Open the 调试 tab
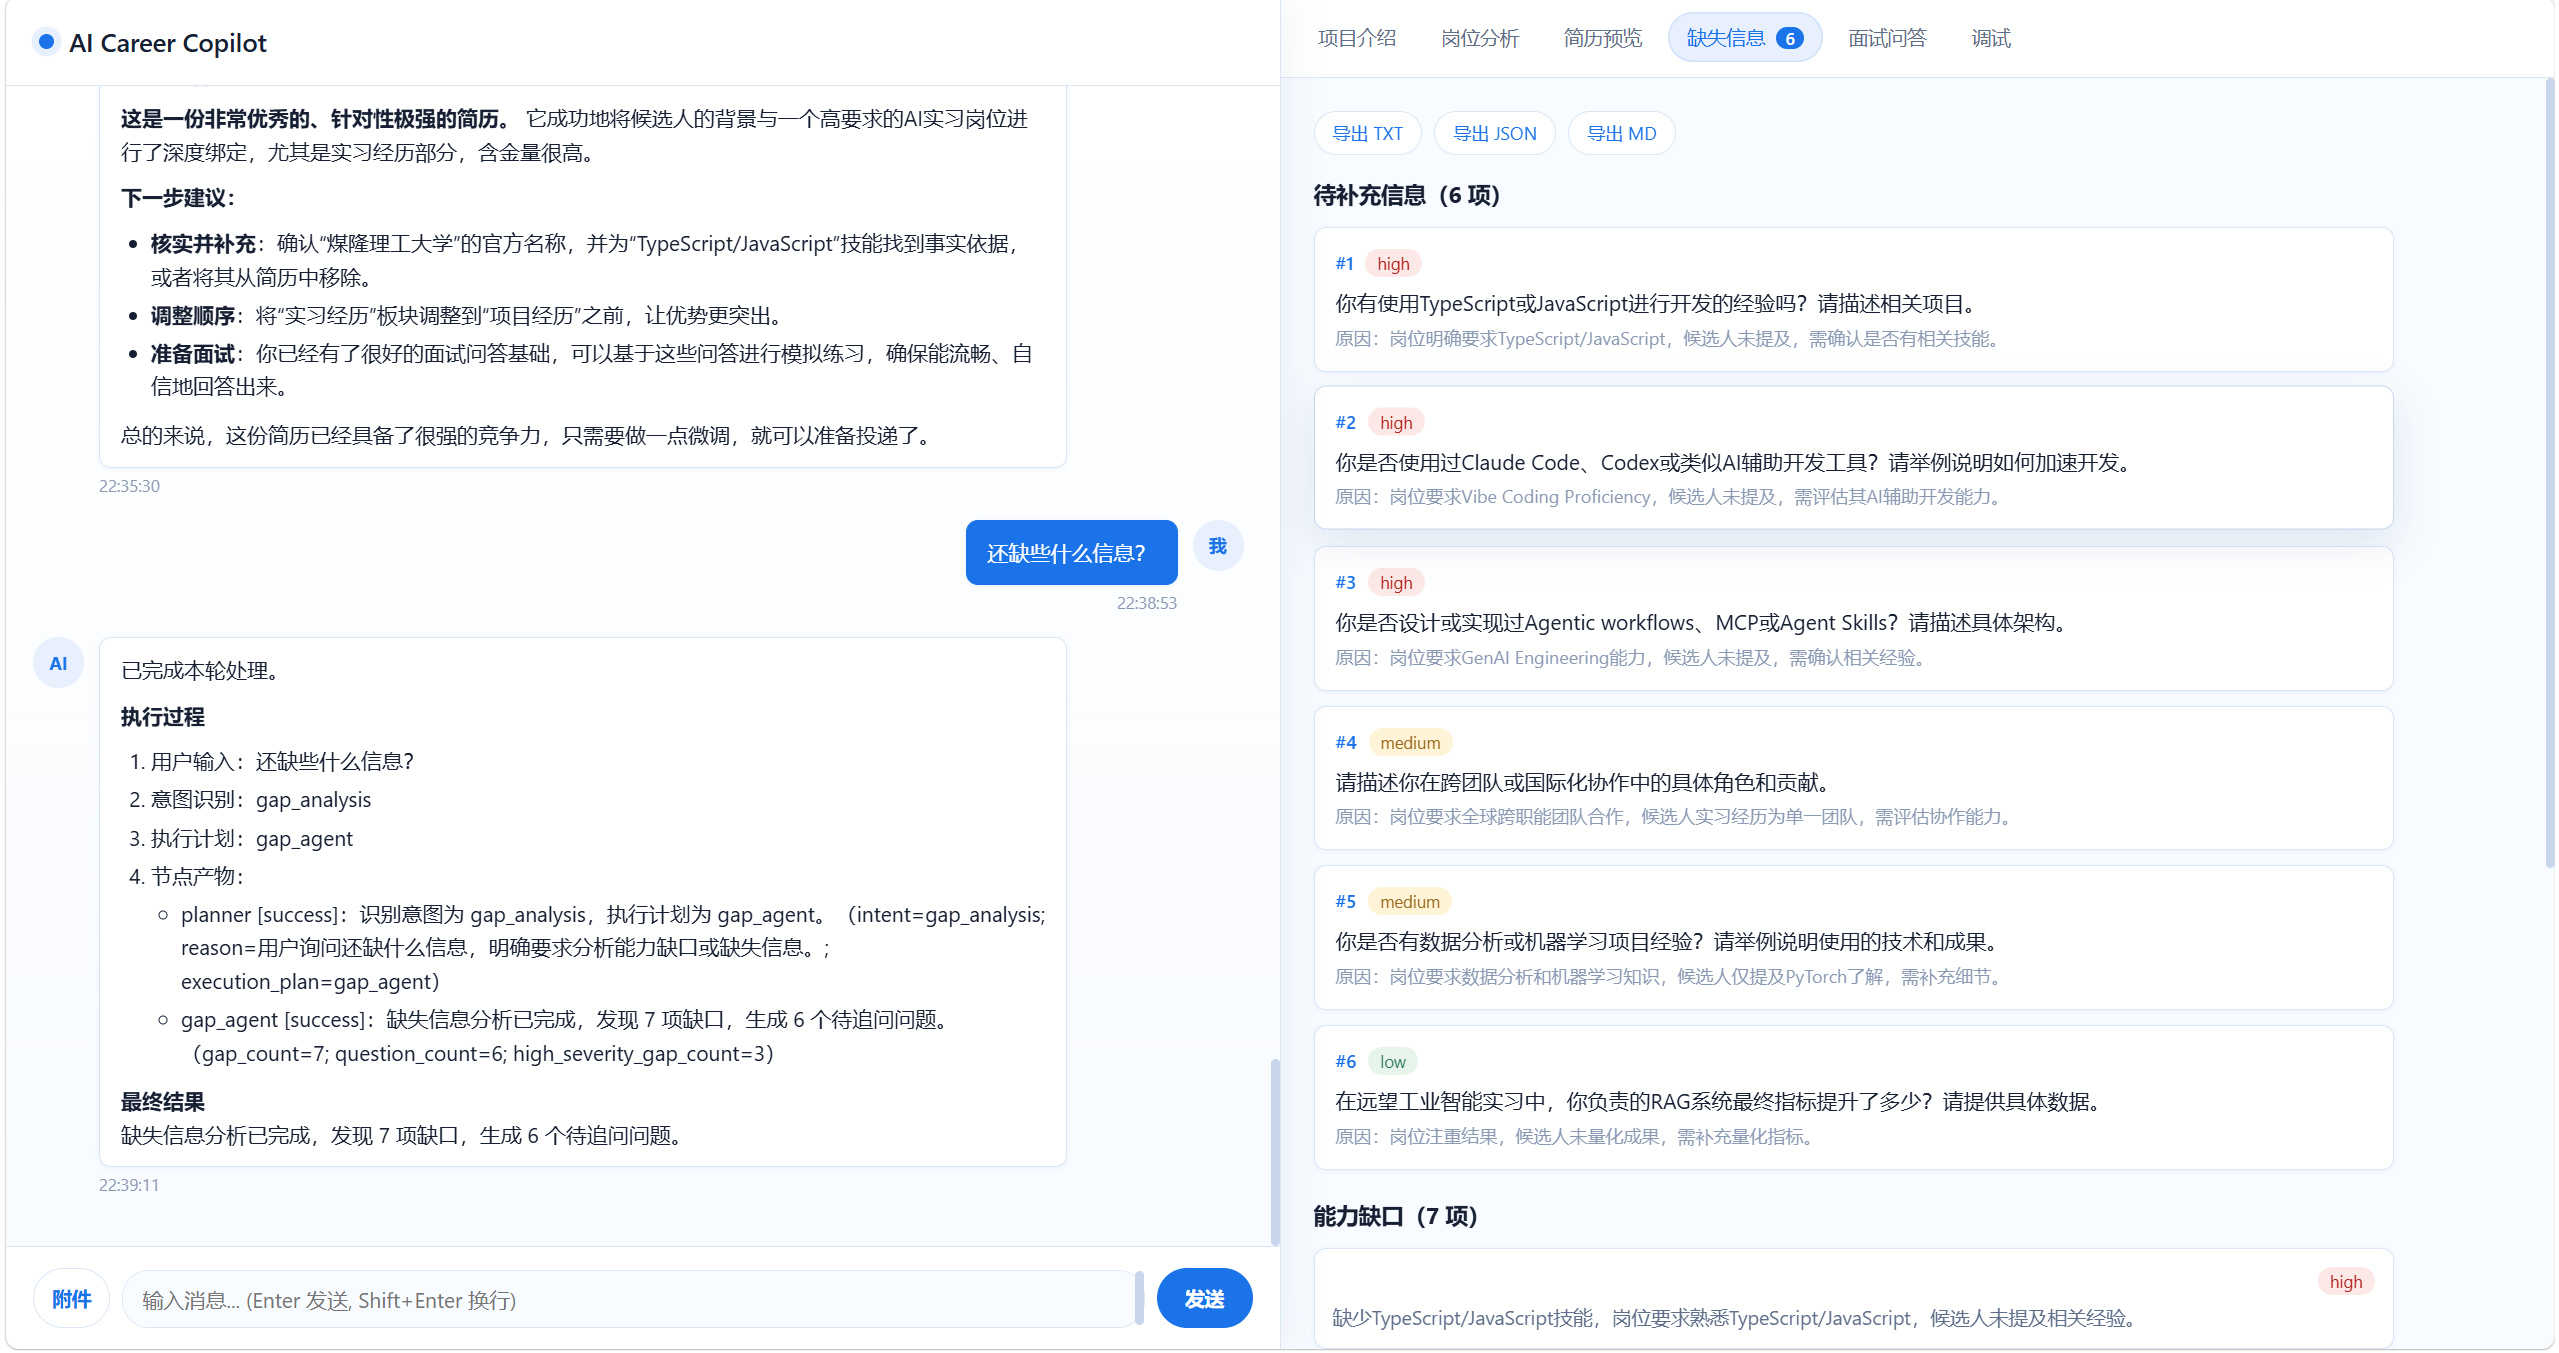Screen dimensions: 2559x1353 (1990, 38)
